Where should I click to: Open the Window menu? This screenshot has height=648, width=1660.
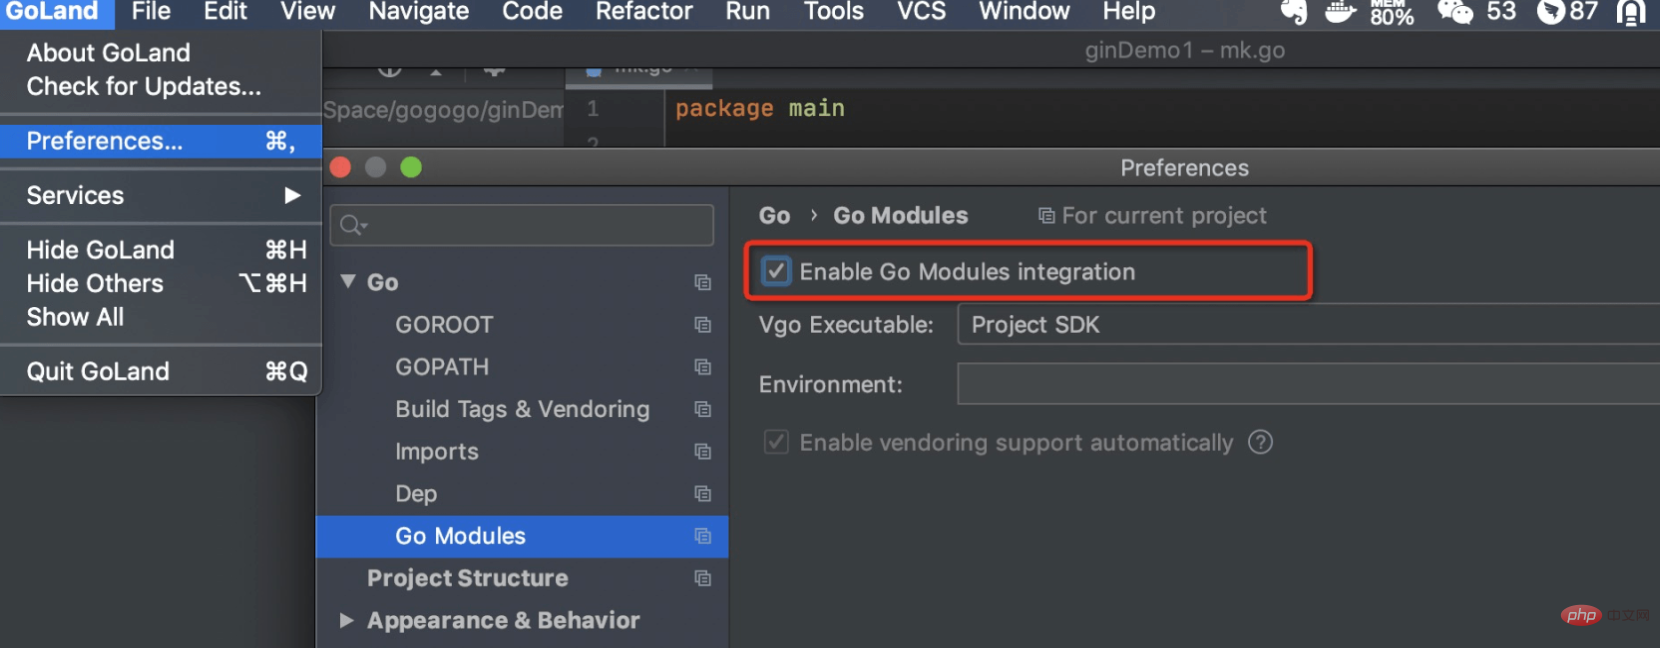[1024, 12]
